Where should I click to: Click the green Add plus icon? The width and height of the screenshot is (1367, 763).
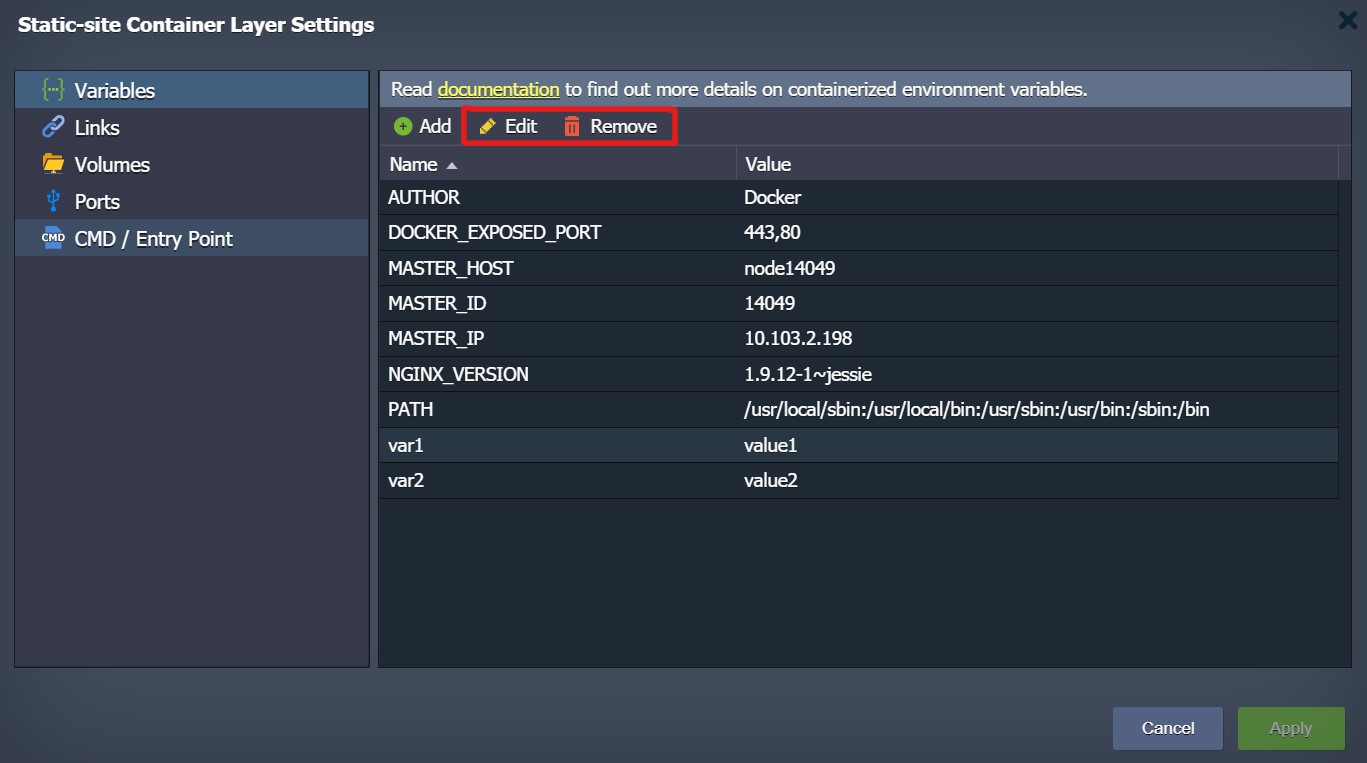click(x=403, y=126)
